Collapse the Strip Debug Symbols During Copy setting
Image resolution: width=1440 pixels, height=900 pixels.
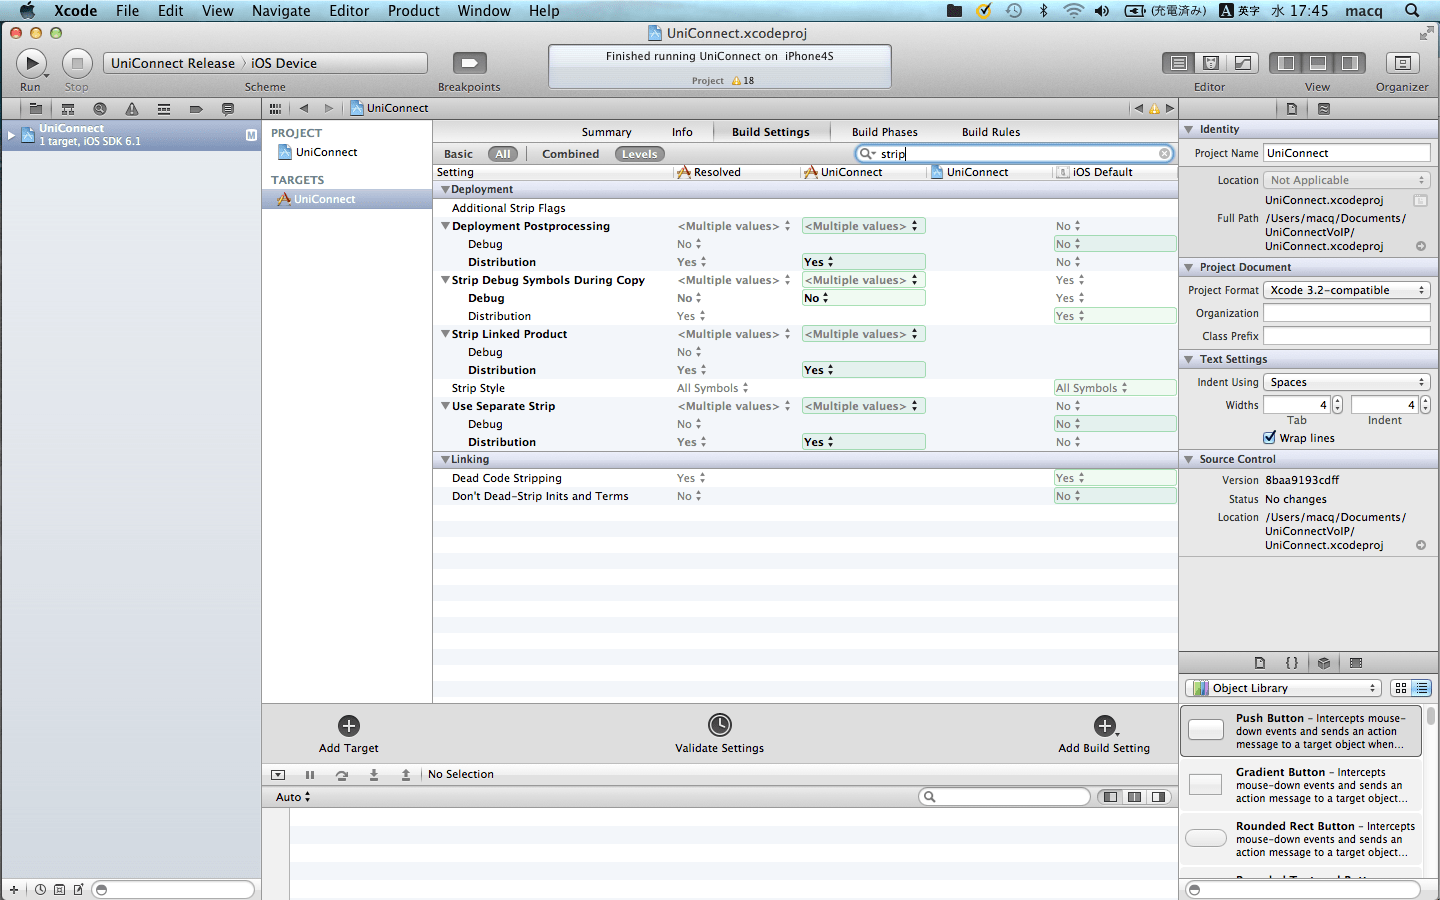coord(446,280)
